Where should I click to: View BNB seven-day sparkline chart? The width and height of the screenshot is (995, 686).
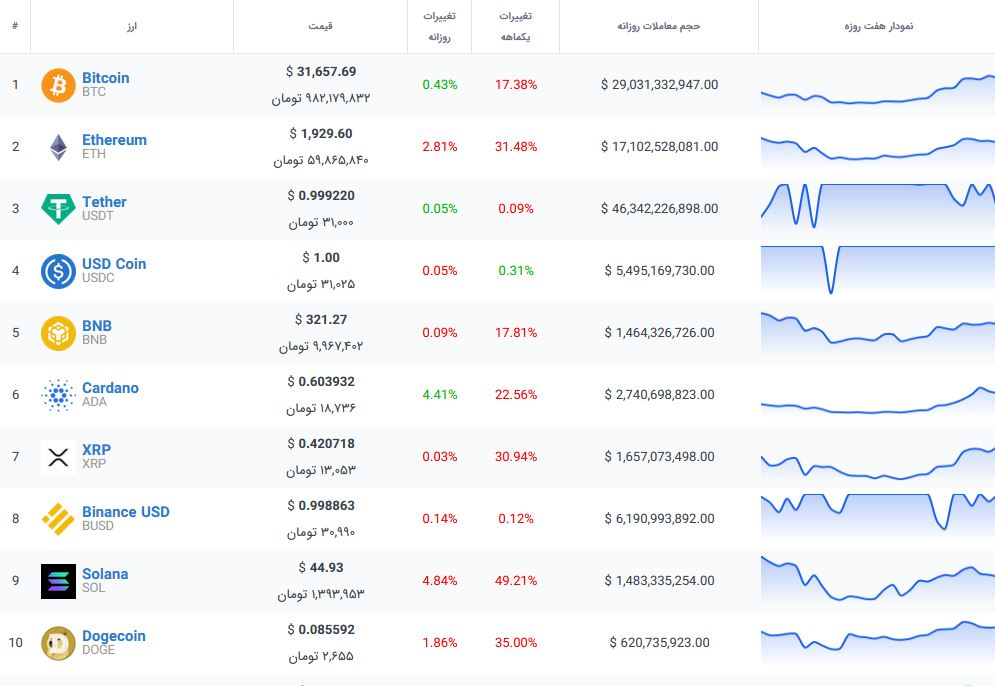[x=878, y=331]
